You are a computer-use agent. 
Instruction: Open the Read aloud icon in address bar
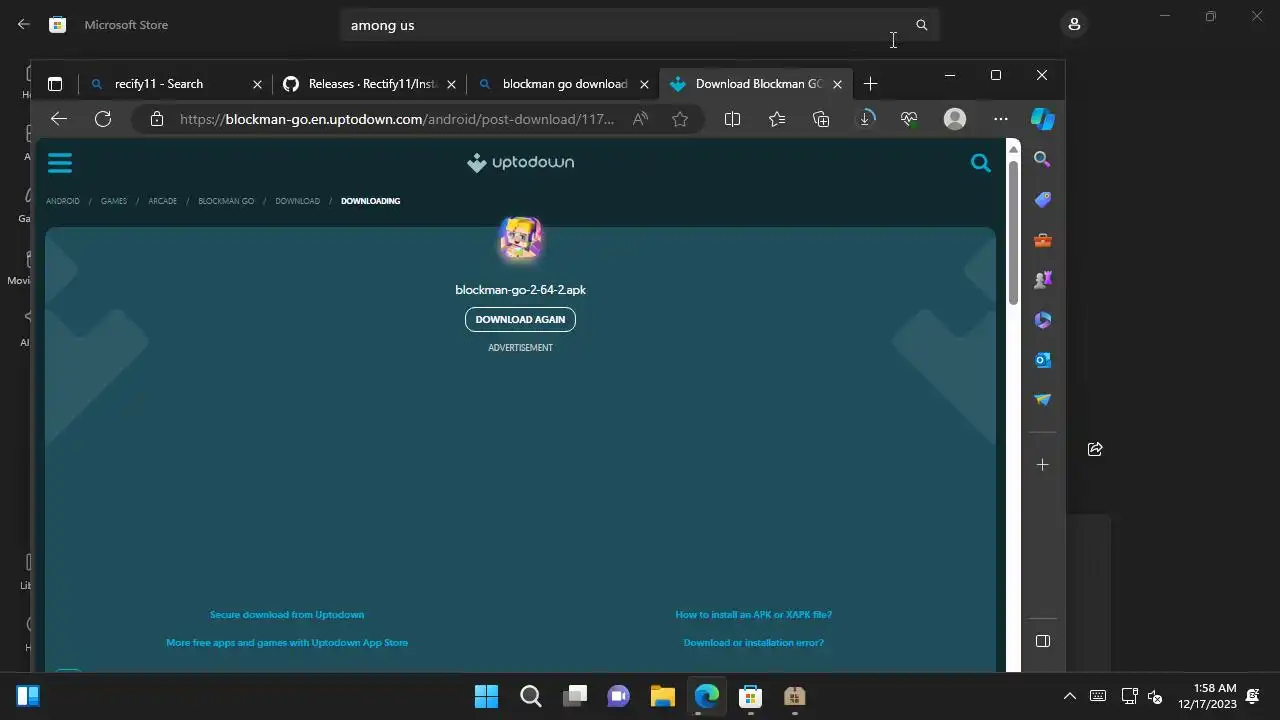[640, 119]
